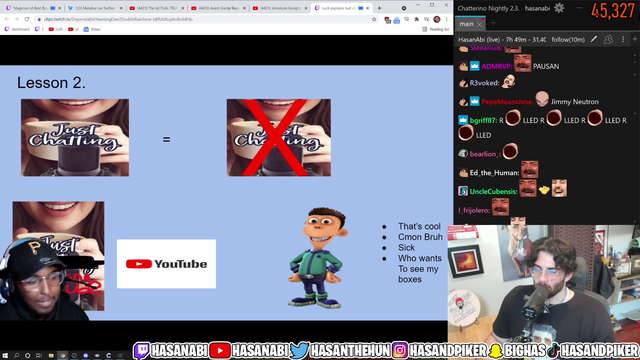640x360 pixels.
Task: Select the JusX explains Just Chatting tab
Action: coord(341,8)
